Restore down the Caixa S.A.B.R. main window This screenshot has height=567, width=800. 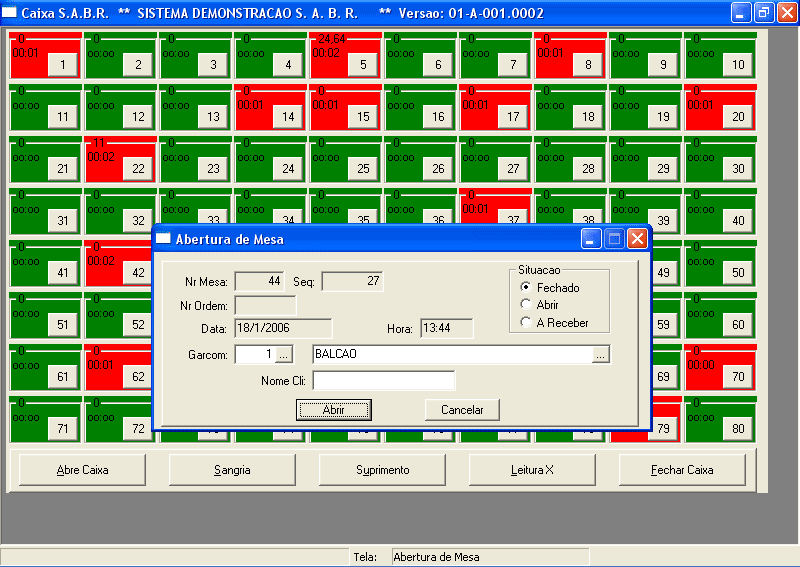[x=764, y=12]
